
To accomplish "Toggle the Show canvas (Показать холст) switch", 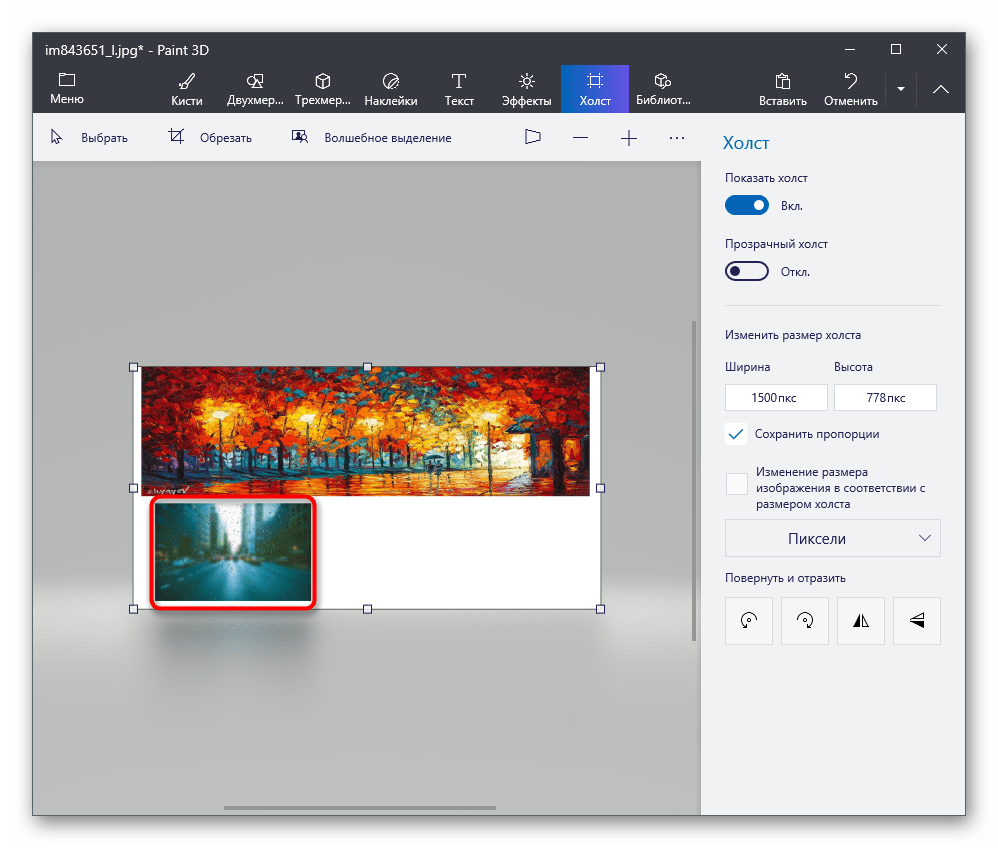I will [747, 205].
